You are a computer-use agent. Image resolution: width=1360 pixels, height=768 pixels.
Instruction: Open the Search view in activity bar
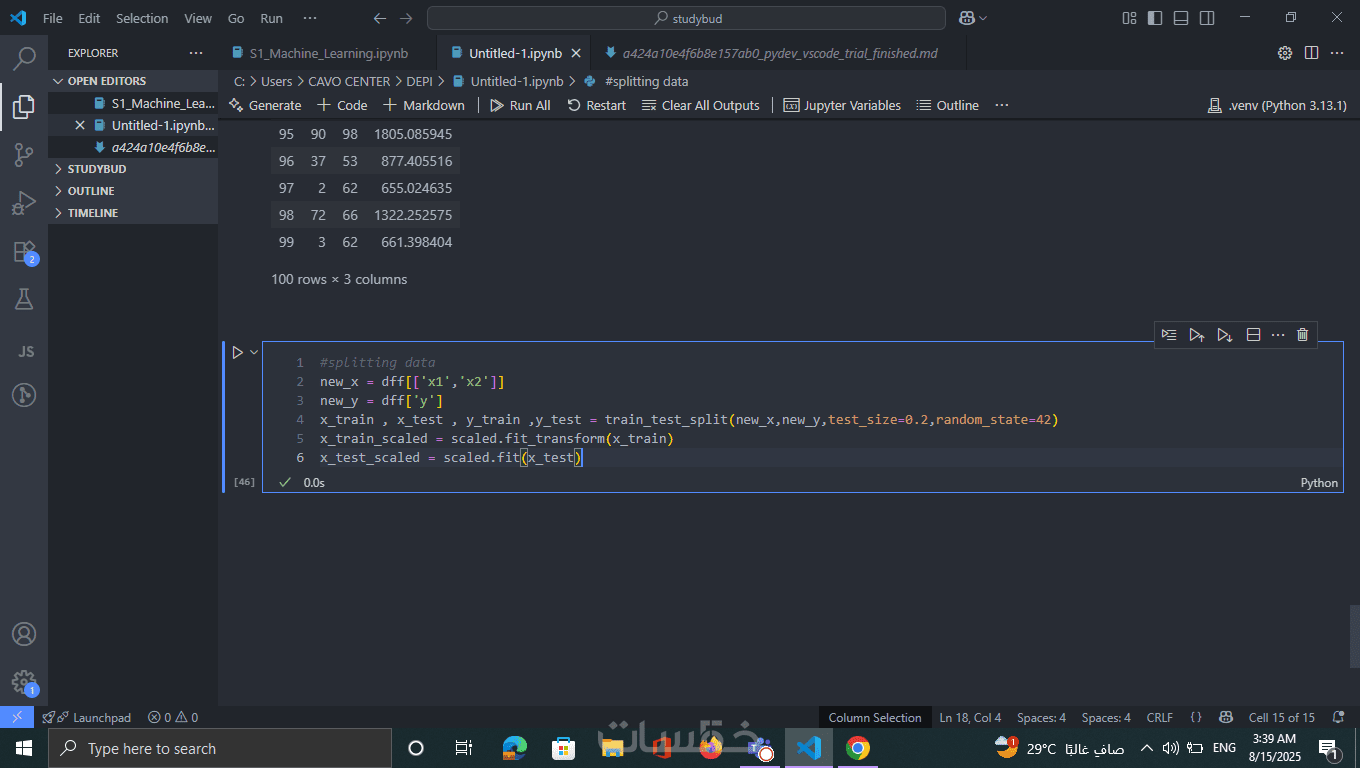click(24, 59)
